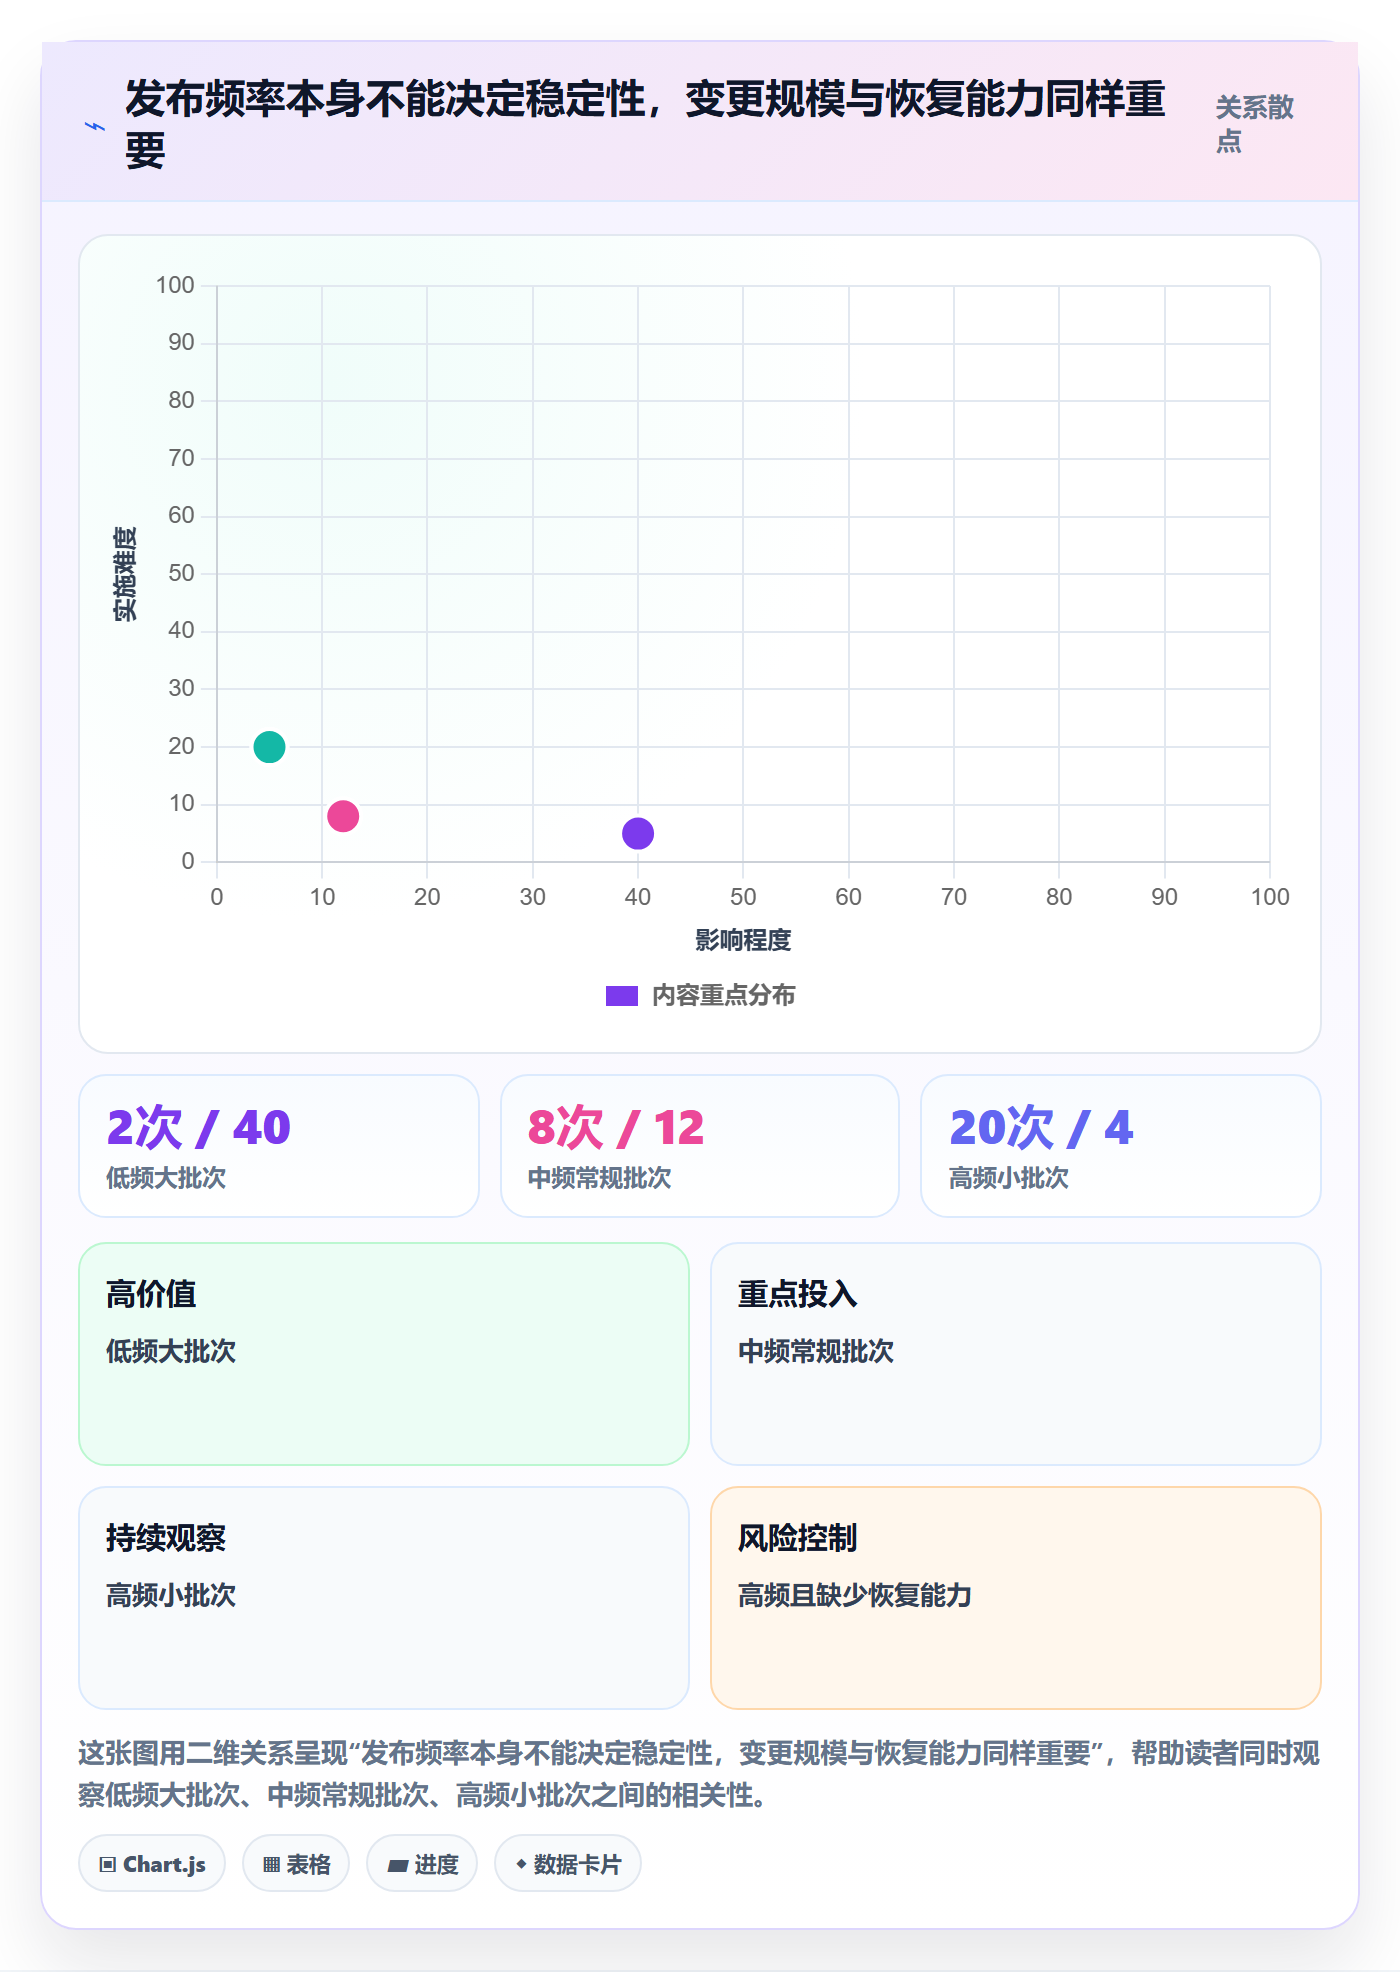1400x1972 pixels.
Task: Select the pink scatter point on the chart
Action: 343,816
